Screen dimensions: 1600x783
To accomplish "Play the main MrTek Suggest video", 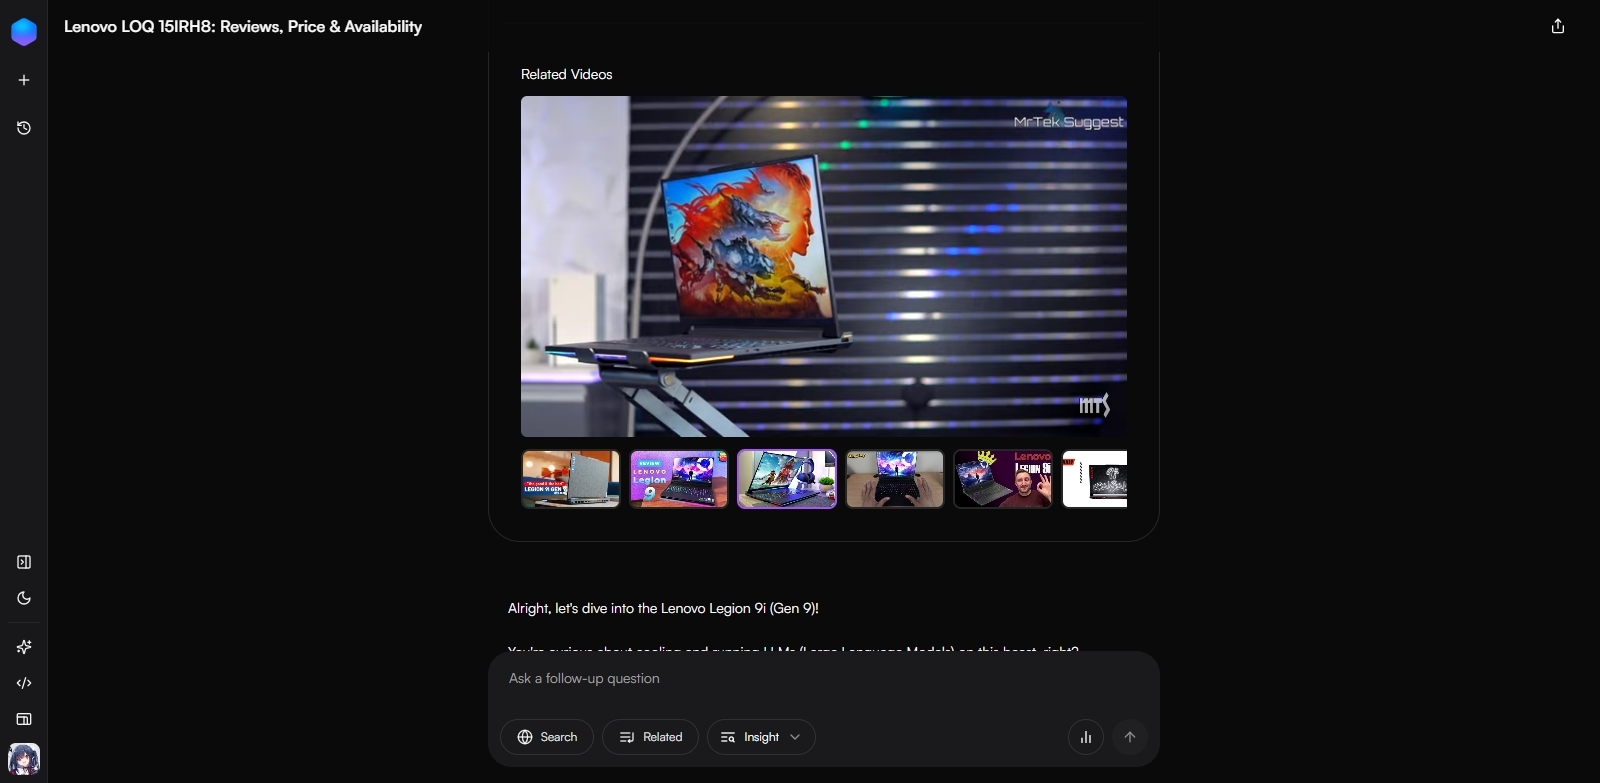I will 823,266.
